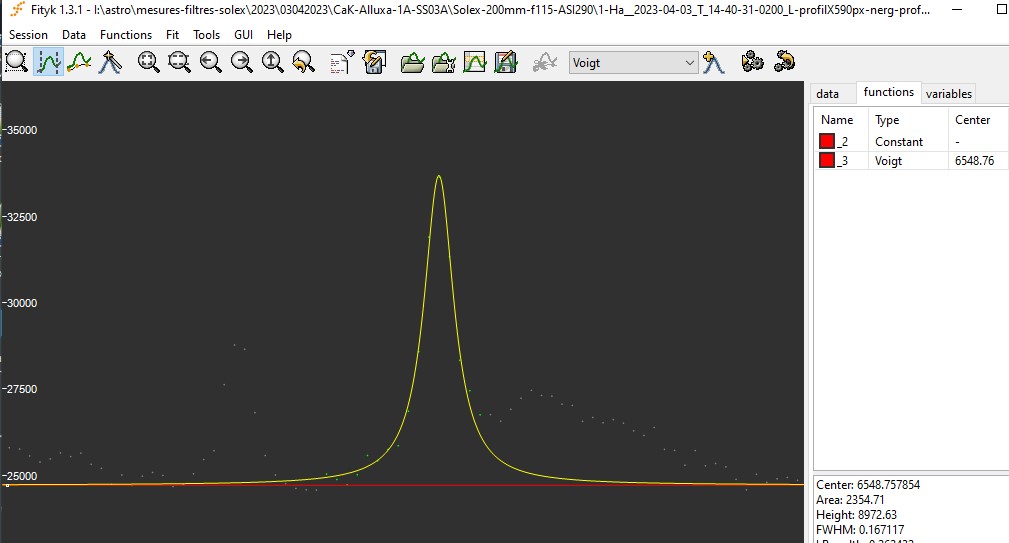1009x543 pixels.
Task: Click the yellow Voigt peak apex
Action: coord(439,176)
